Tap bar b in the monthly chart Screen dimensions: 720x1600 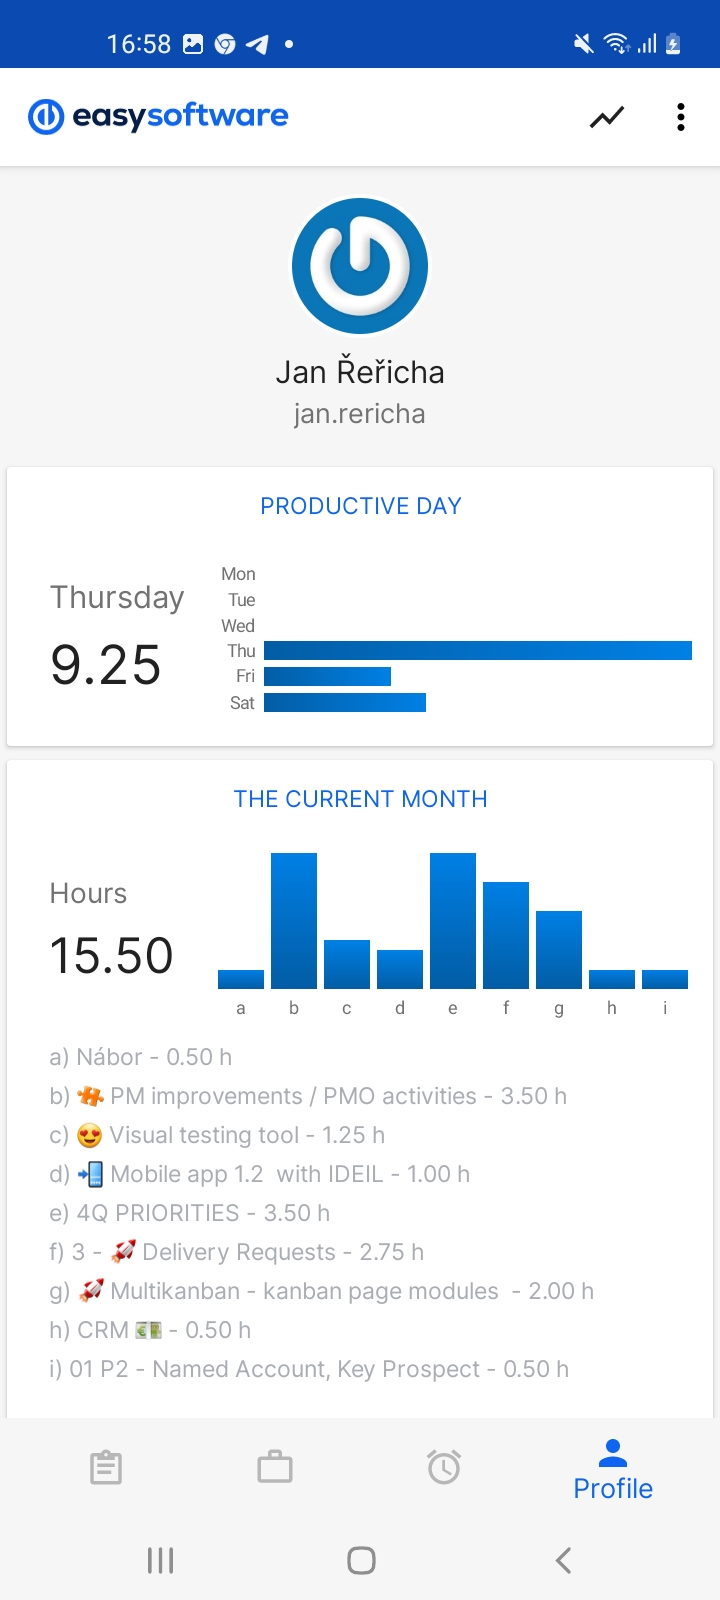pos(294,920)
